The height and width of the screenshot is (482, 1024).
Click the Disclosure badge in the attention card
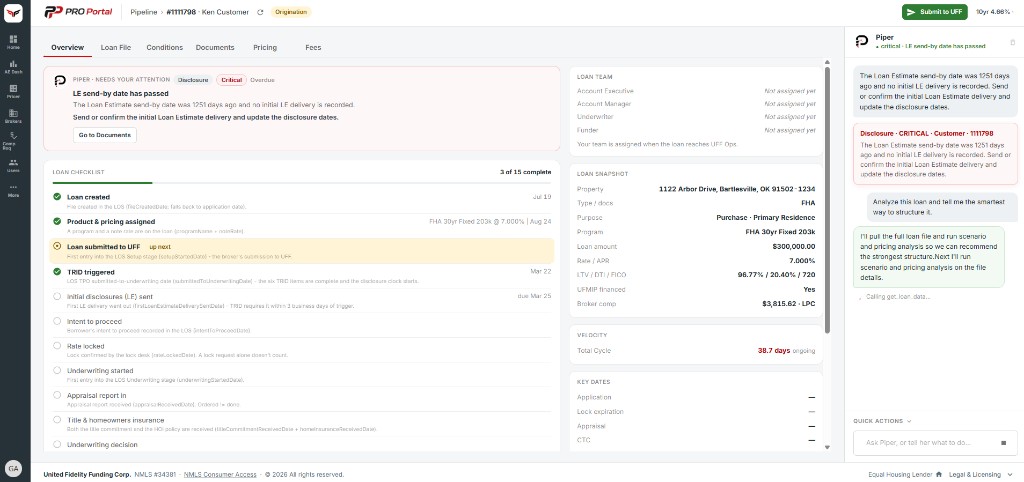193,80
